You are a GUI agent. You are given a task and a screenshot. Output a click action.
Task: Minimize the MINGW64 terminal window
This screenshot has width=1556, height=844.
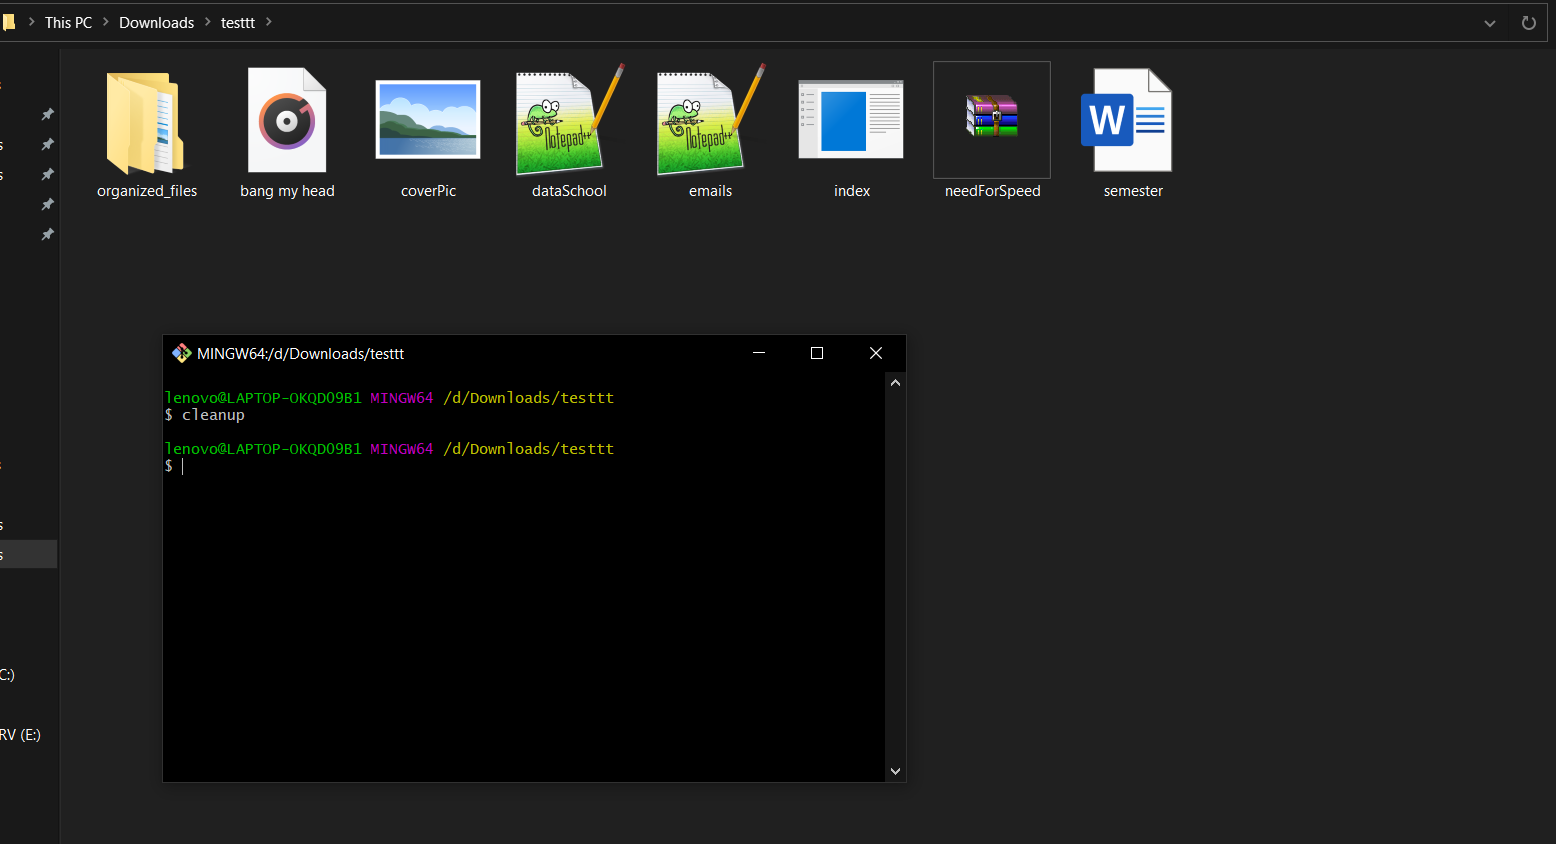tap(759, 353)
